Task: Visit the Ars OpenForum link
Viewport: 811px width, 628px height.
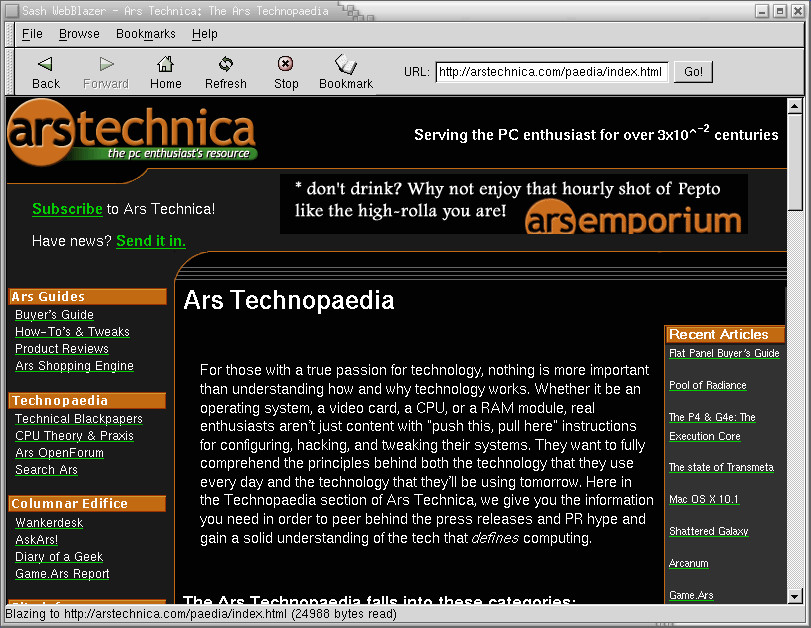Action: pos(59,453)
